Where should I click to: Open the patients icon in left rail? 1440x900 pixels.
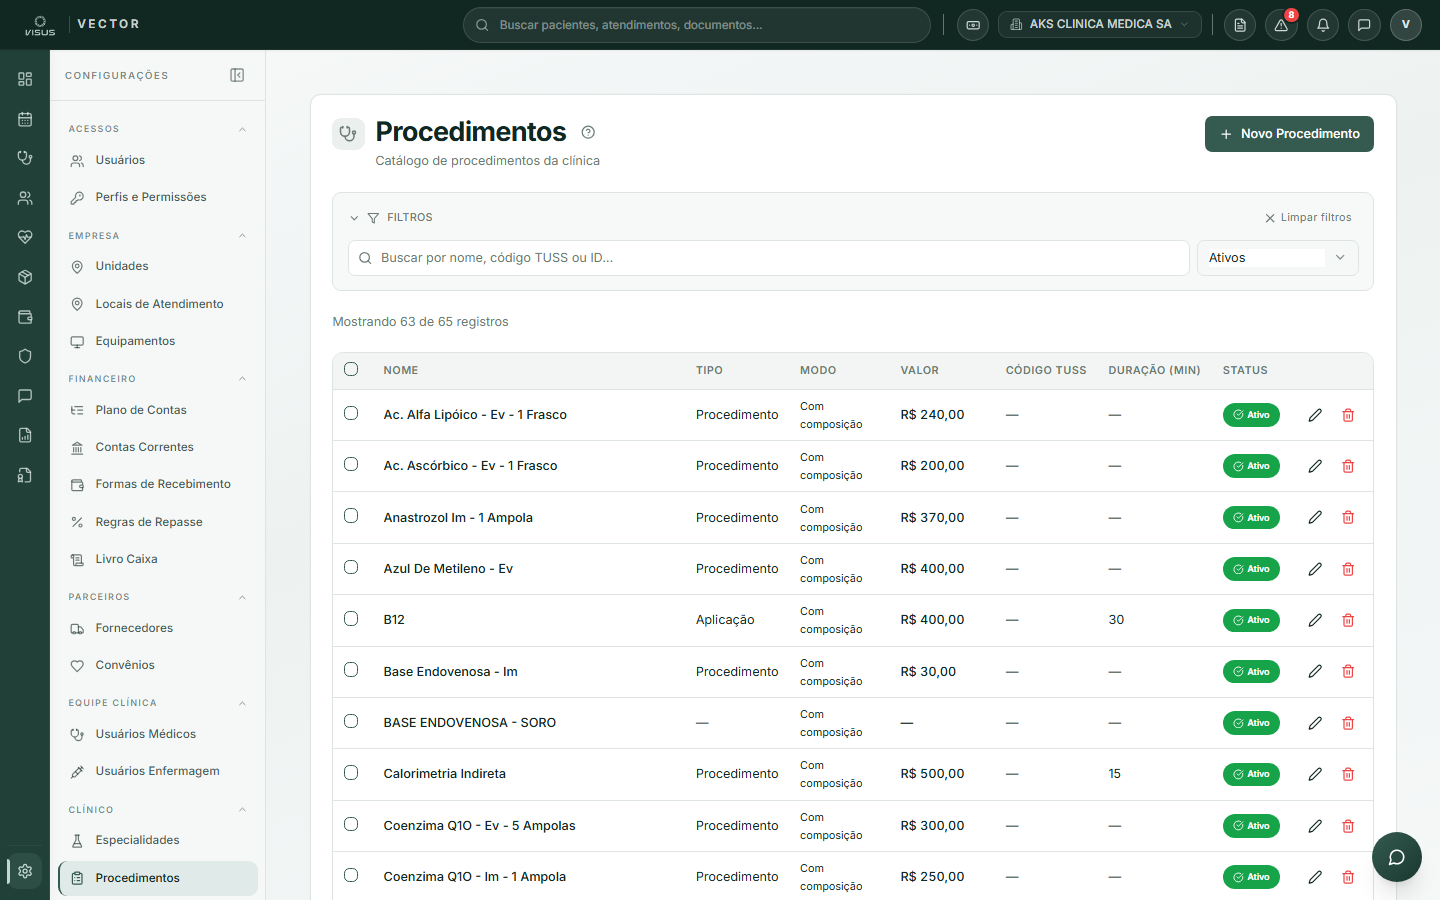[x=25, y=198]
